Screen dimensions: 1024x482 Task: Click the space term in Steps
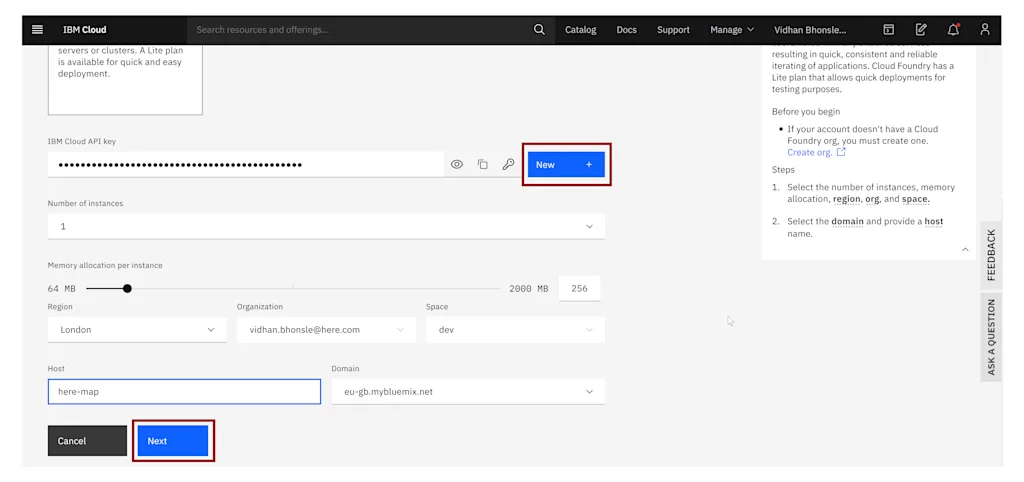916,199
